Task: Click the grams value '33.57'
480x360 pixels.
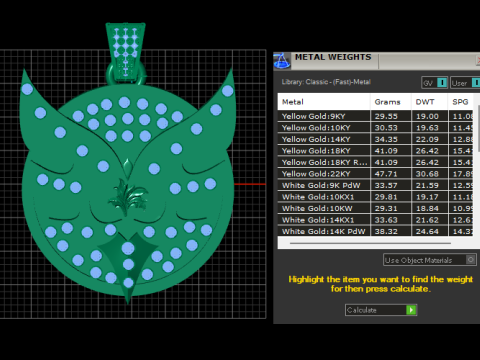Action: click(x=386, y=185)
